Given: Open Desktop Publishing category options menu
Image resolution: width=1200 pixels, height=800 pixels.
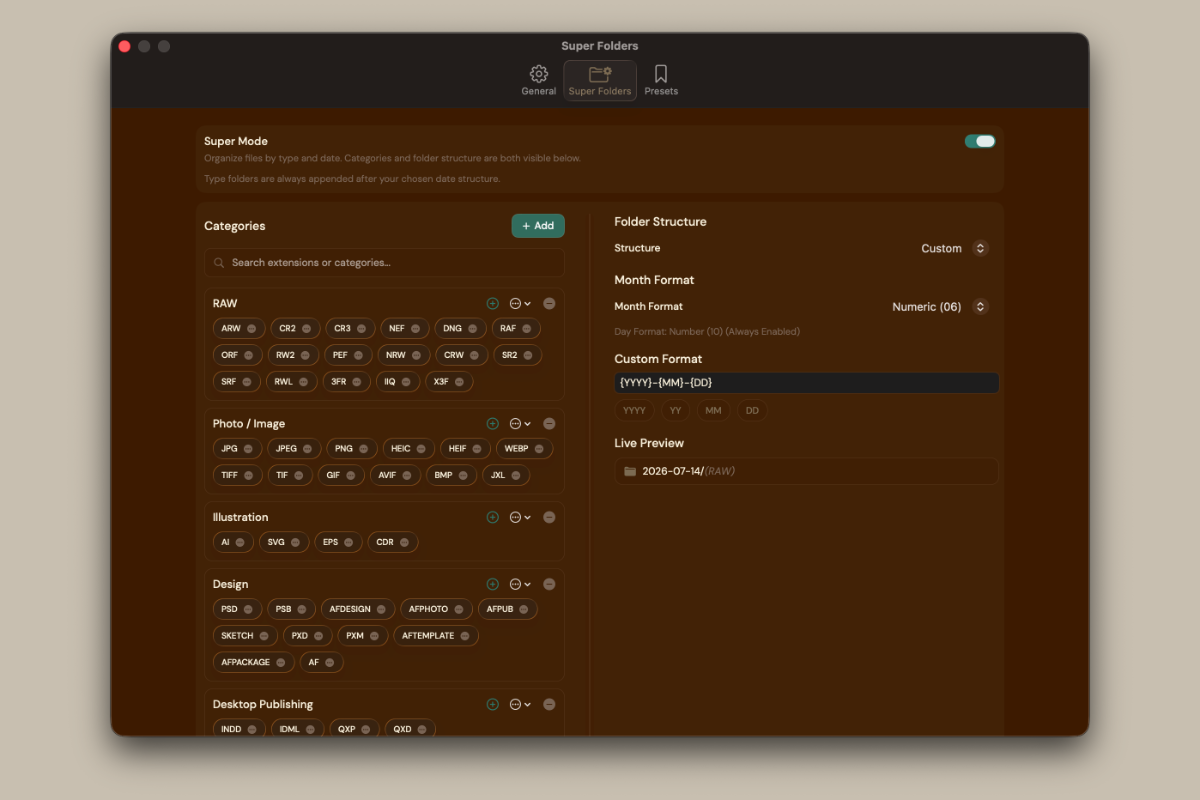Looking at the screenshot, I should tap(520, 704).
